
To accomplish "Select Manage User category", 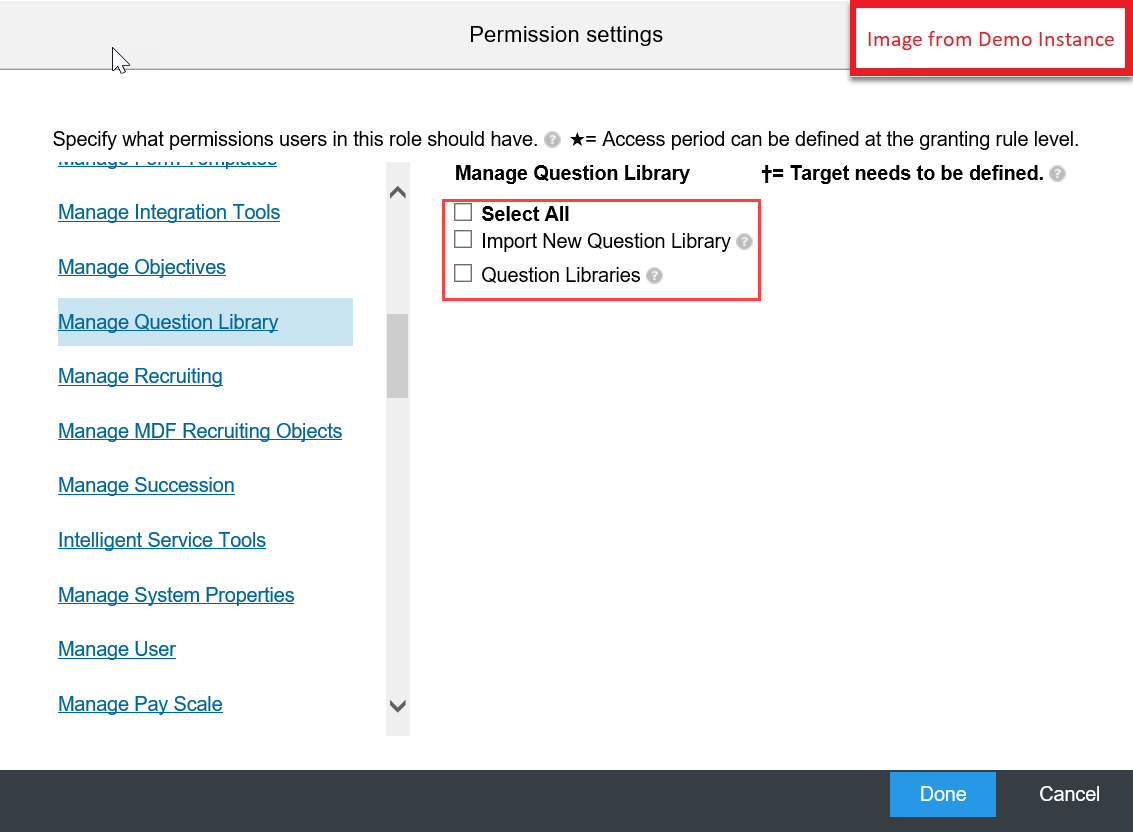I will [117, 650].
